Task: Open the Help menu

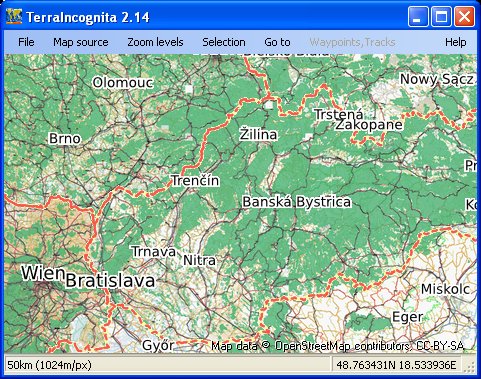Action: [x=455, y=42]
